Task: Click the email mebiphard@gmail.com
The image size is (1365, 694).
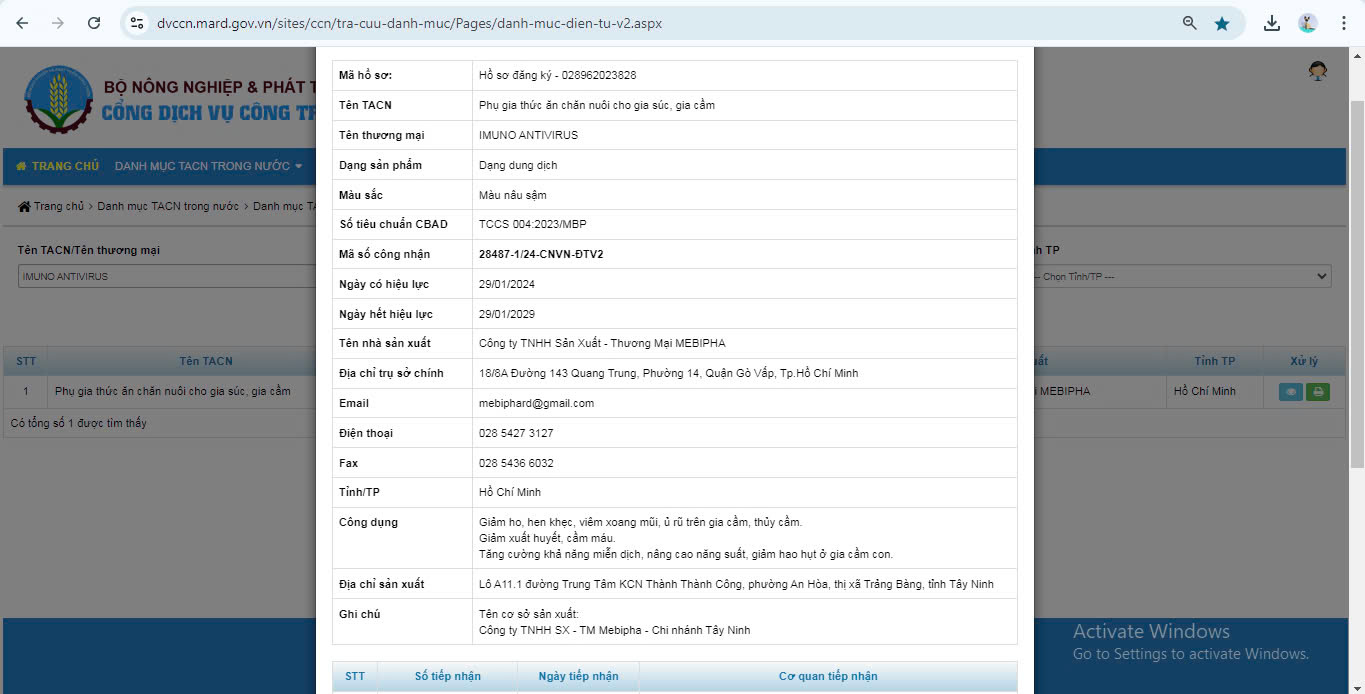Action: click(537, 403)
